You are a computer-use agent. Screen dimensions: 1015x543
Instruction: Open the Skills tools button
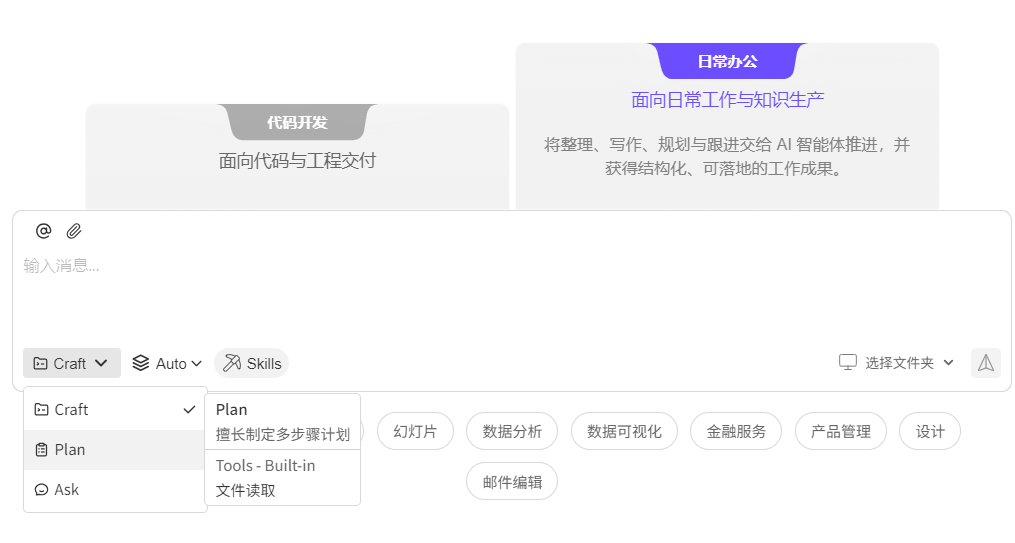coord(252,363)
